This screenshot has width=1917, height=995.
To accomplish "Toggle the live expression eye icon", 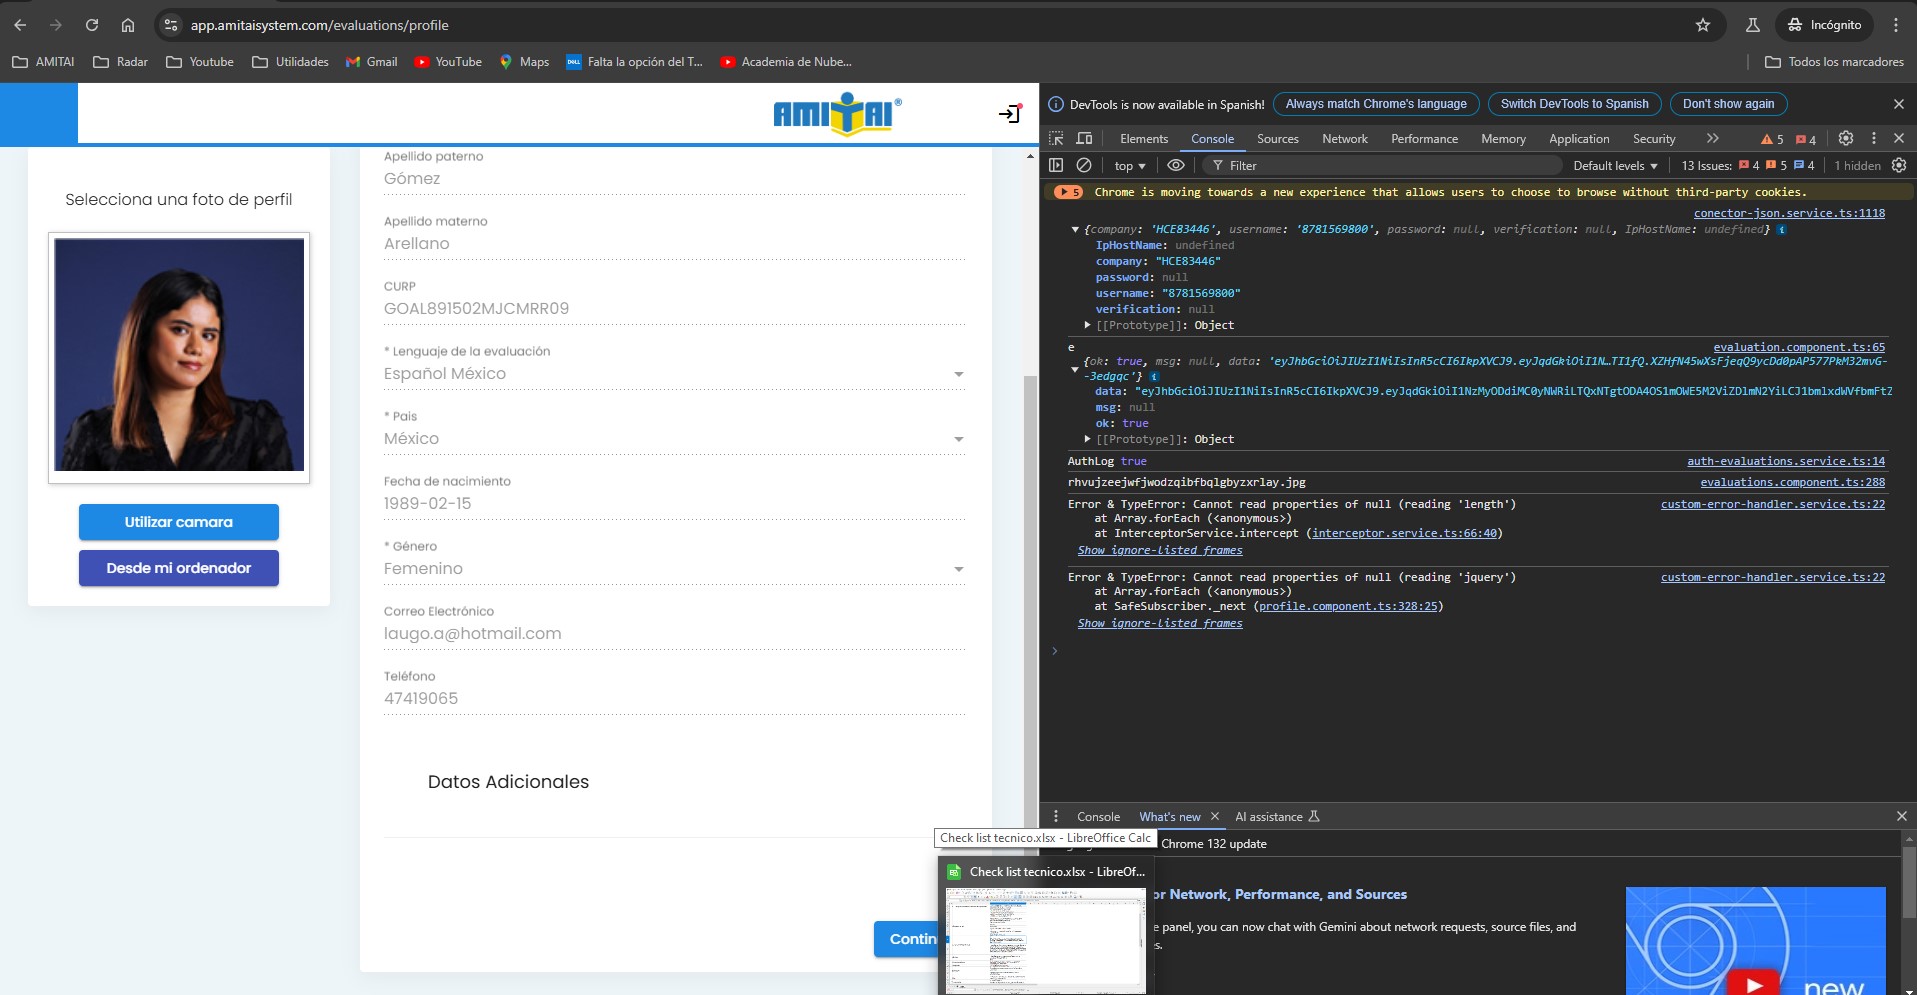I will tap(1176, 166).
